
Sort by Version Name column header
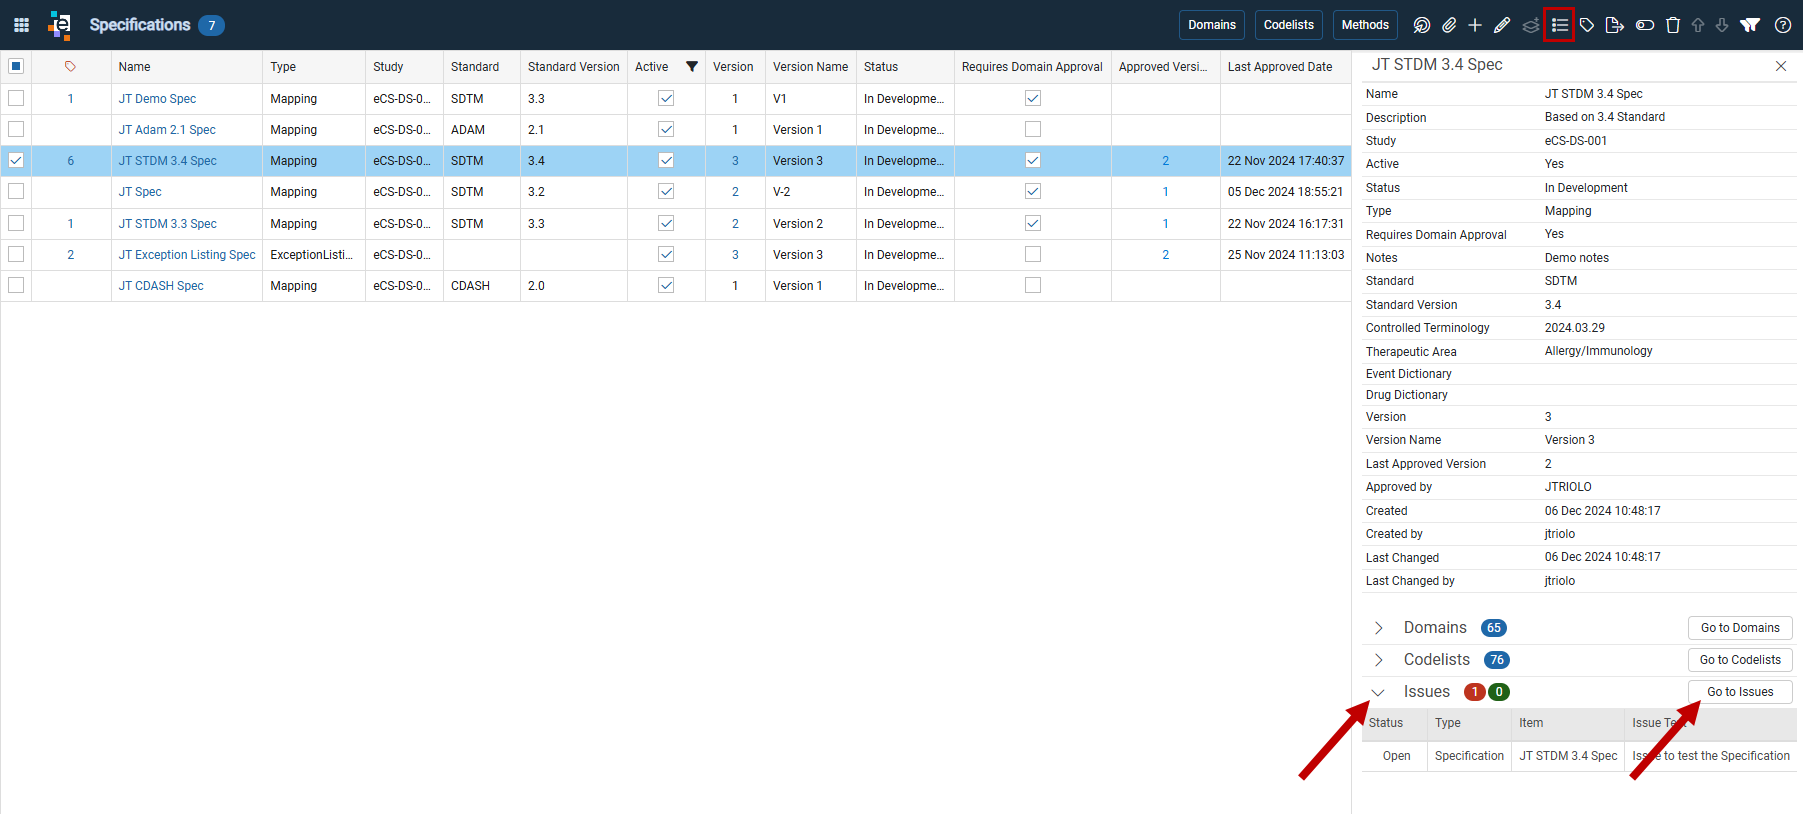coord(810,67)
